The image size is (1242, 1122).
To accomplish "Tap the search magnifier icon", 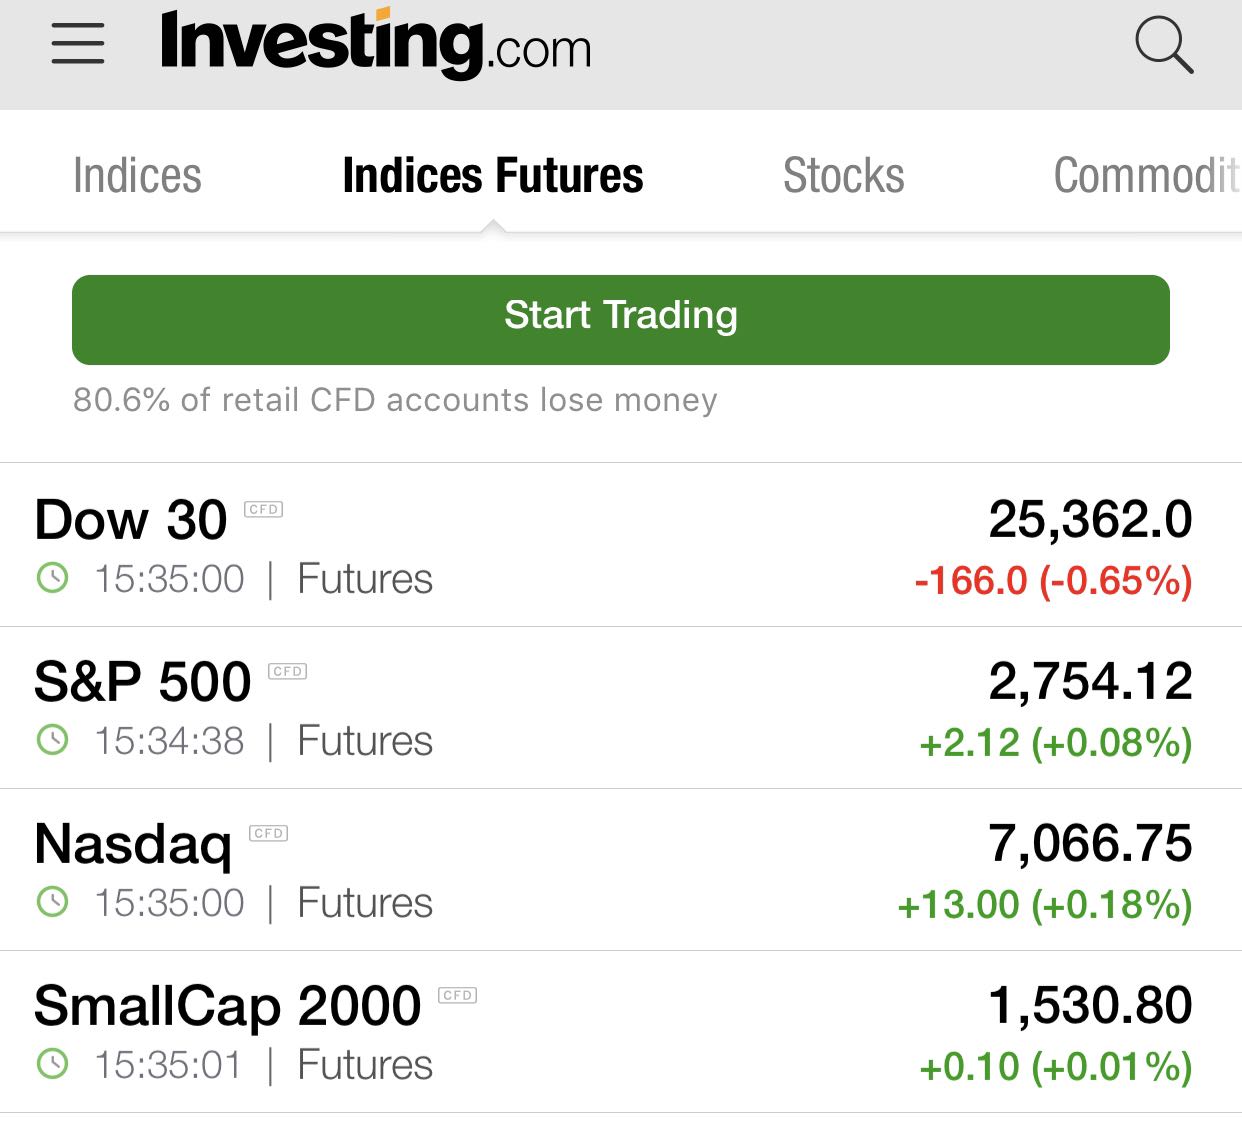I will [1164, 45].
